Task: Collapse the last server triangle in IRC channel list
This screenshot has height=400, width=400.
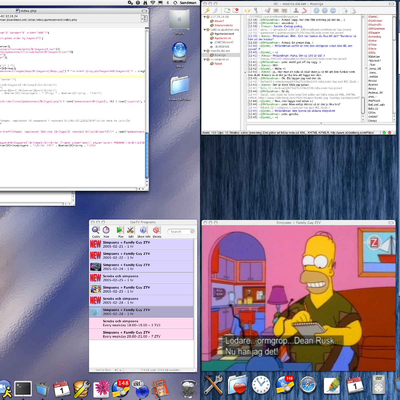Action: click(205, 59)
